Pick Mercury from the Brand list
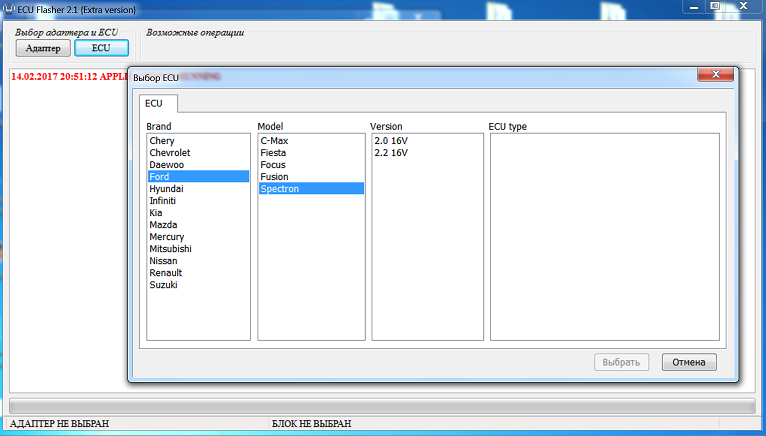 click(x=198, y=237)
